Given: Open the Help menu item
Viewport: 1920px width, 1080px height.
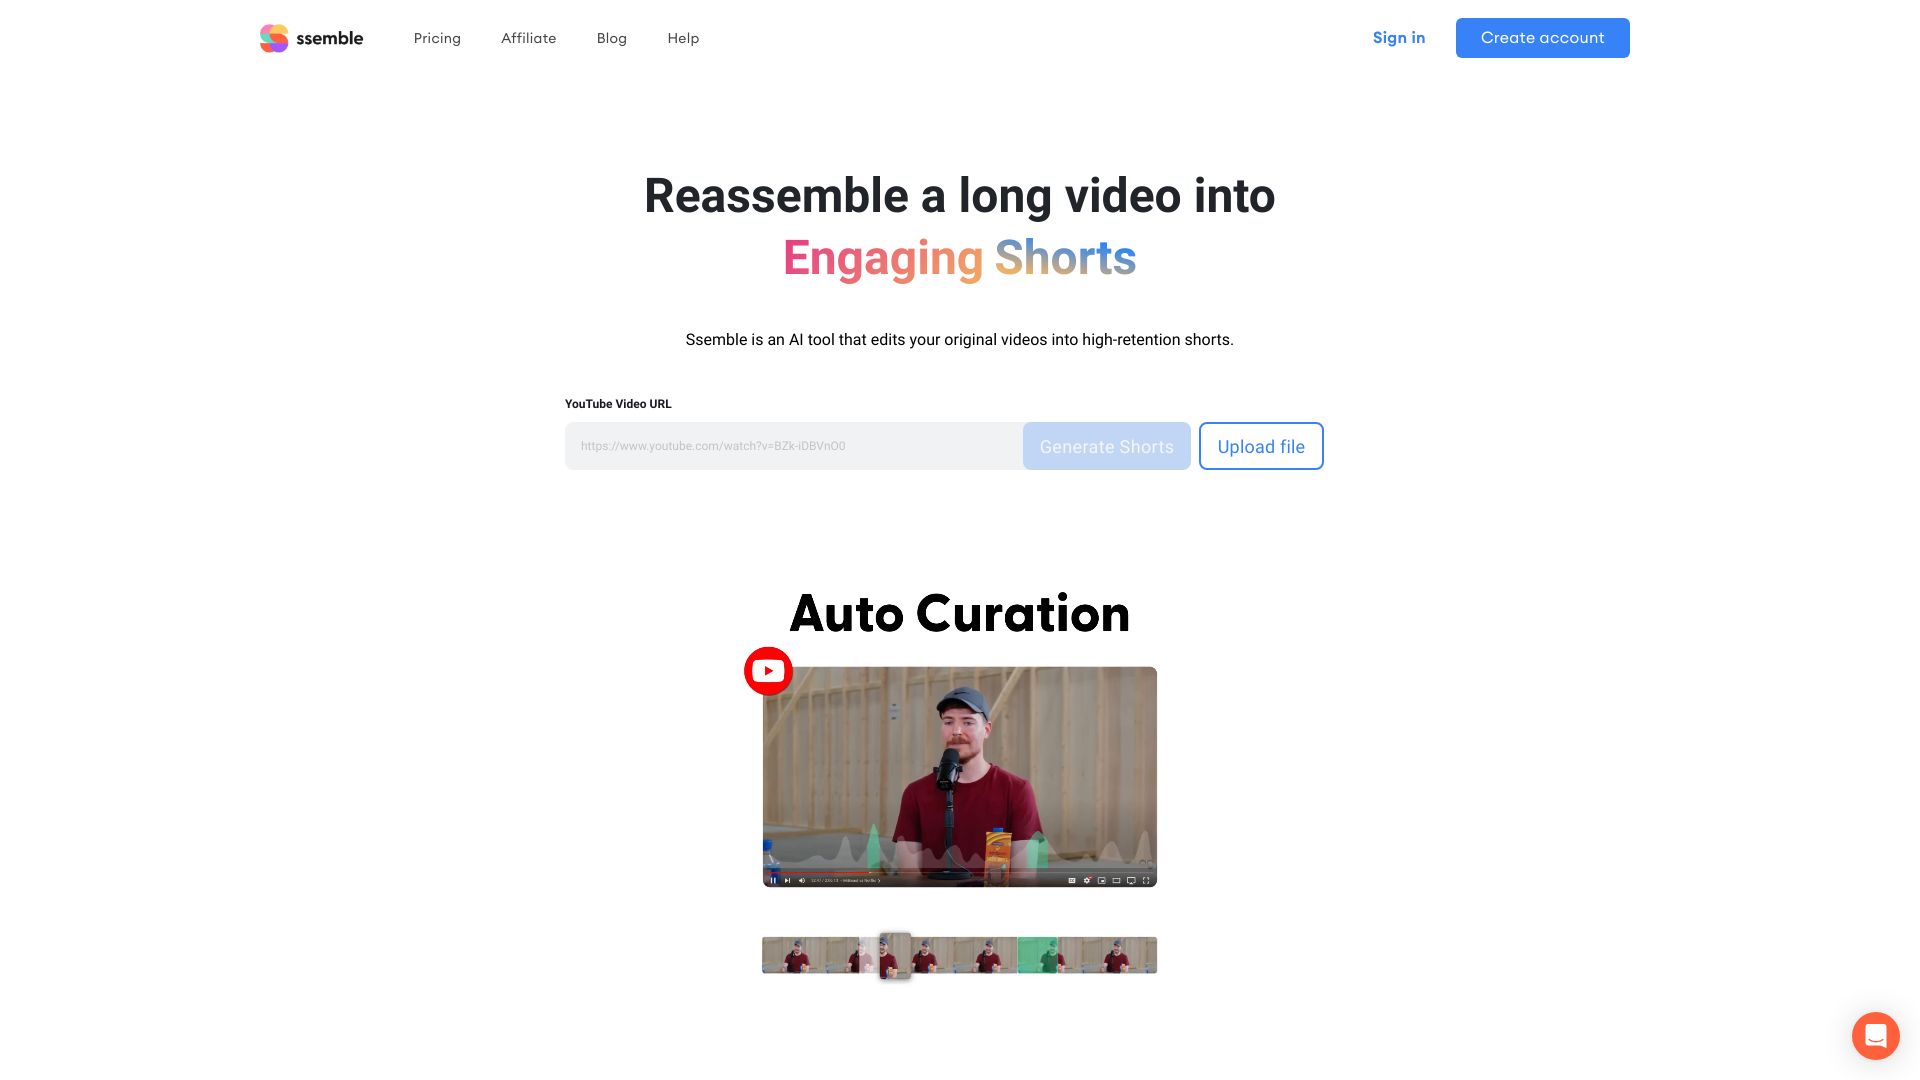Looking at the screenshot, I should point(683,37).
